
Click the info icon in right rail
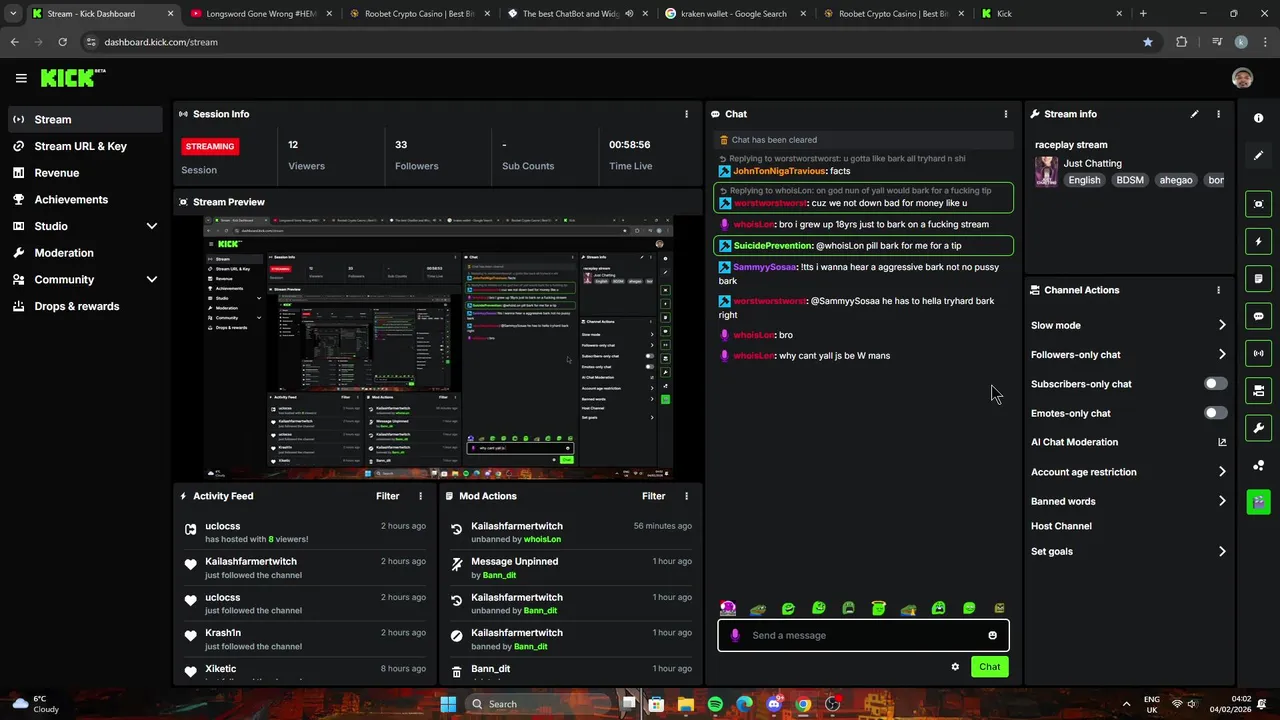[1258, 118]
